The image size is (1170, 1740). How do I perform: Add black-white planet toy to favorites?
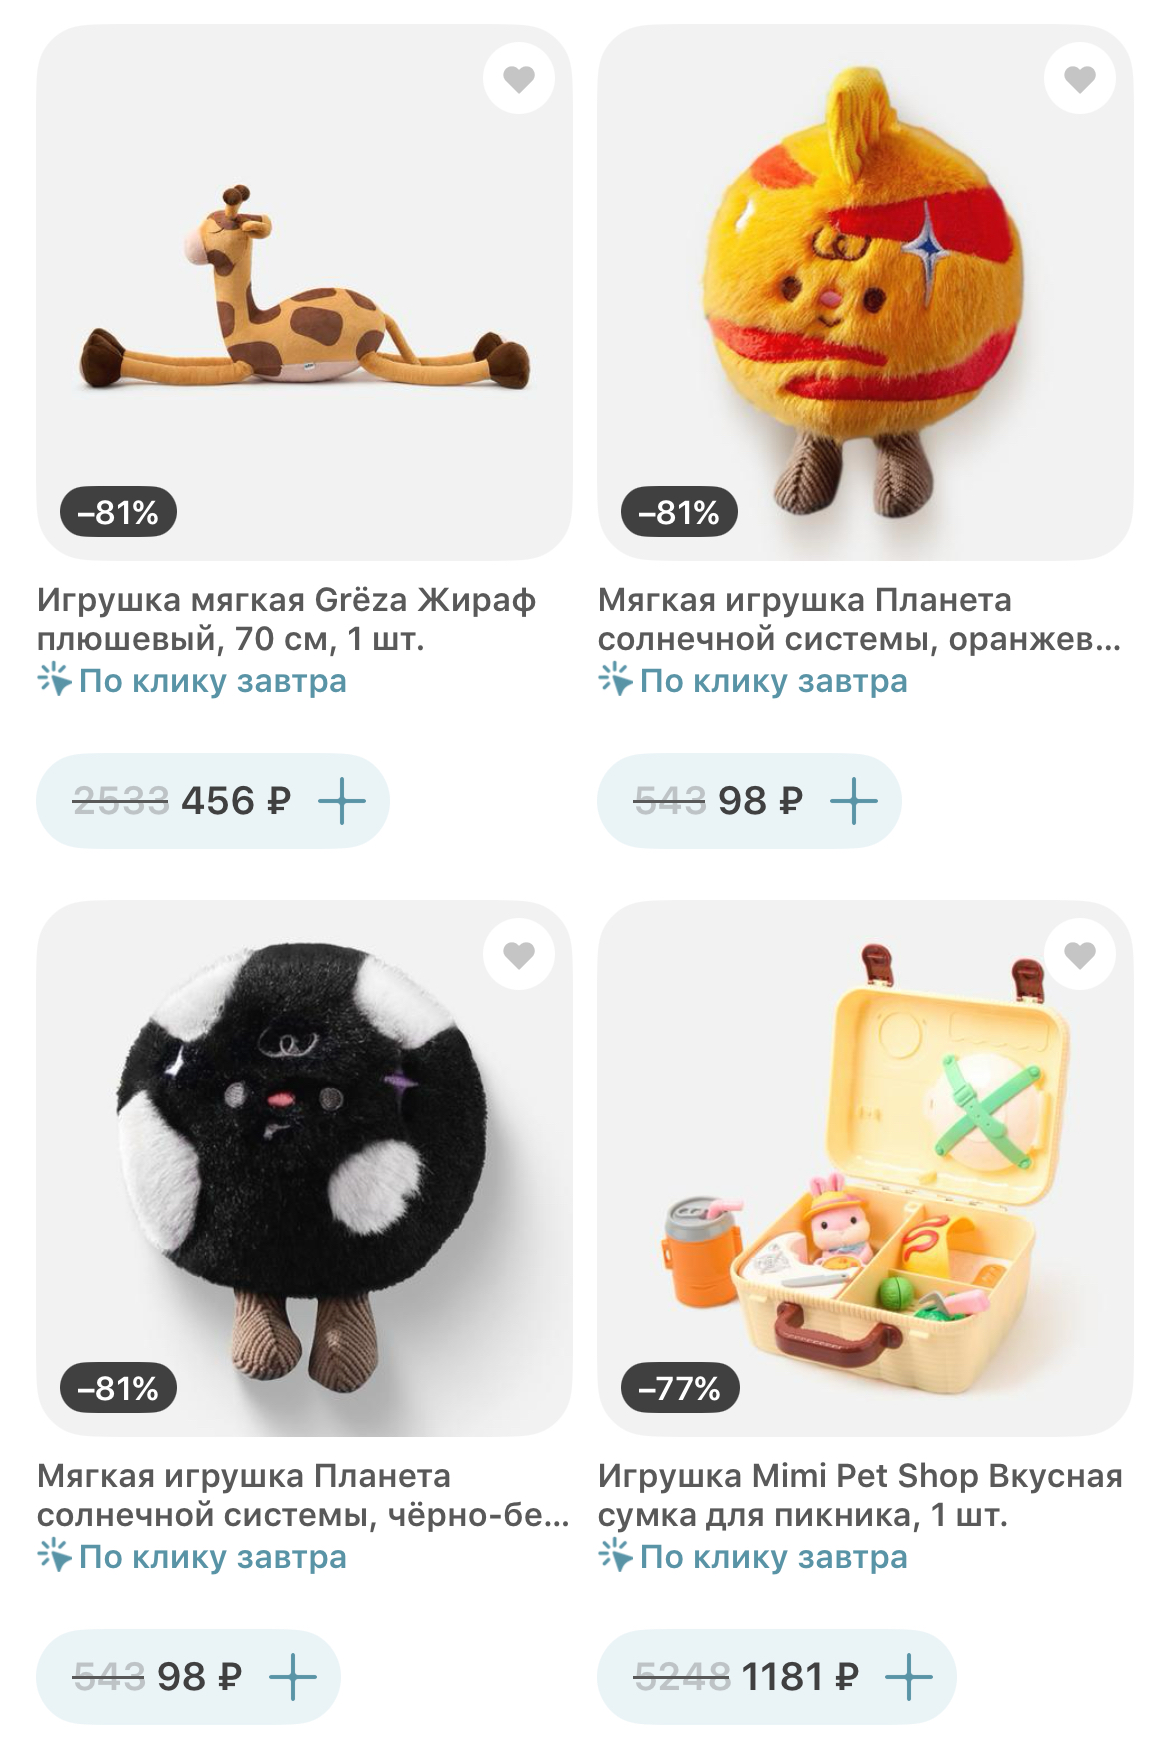[518, 955]
